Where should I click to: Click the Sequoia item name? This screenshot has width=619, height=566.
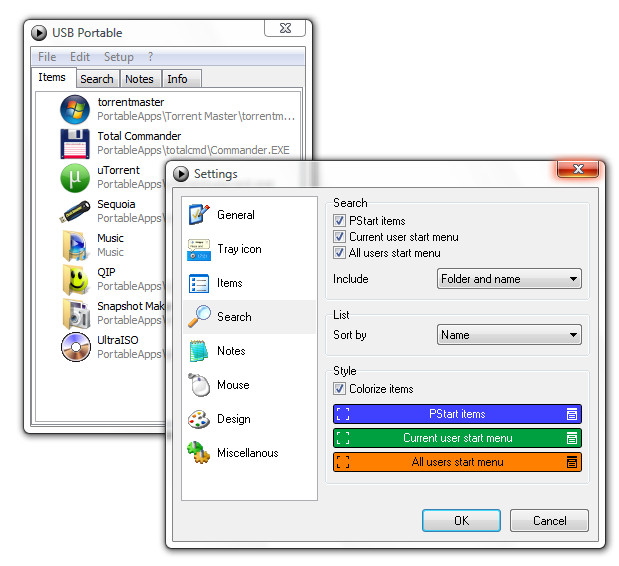click(116, 204)
